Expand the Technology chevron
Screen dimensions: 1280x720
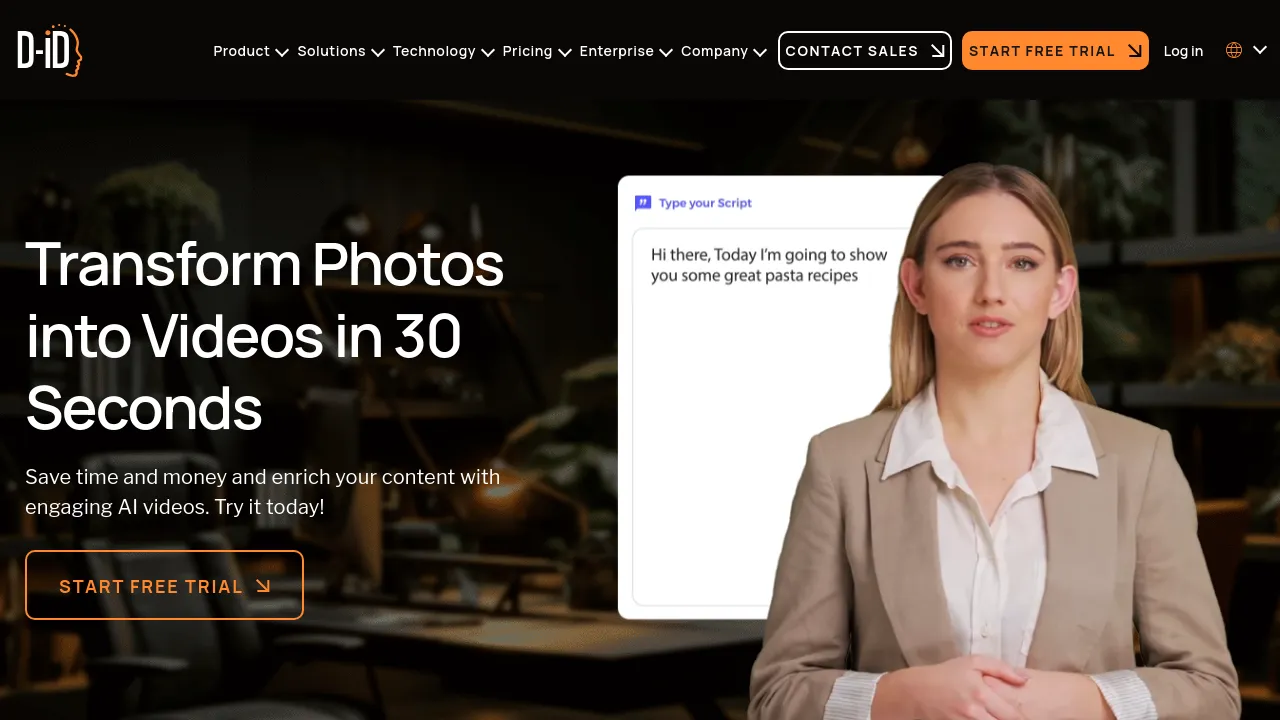point(488,52)
